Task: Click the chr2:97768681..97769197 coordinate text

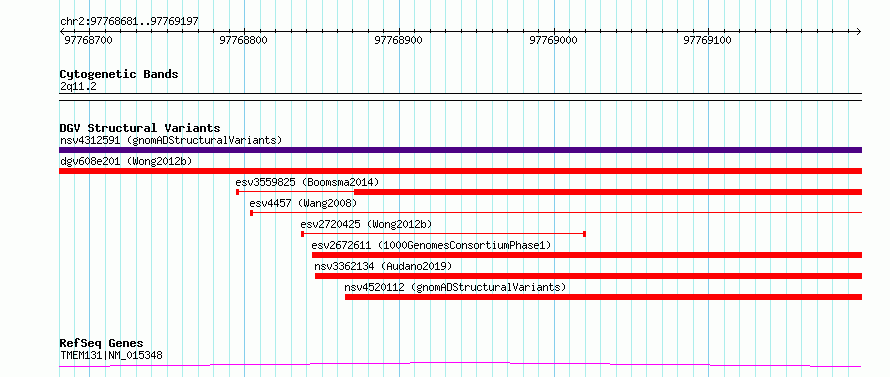Action: (x=129, y=22)
